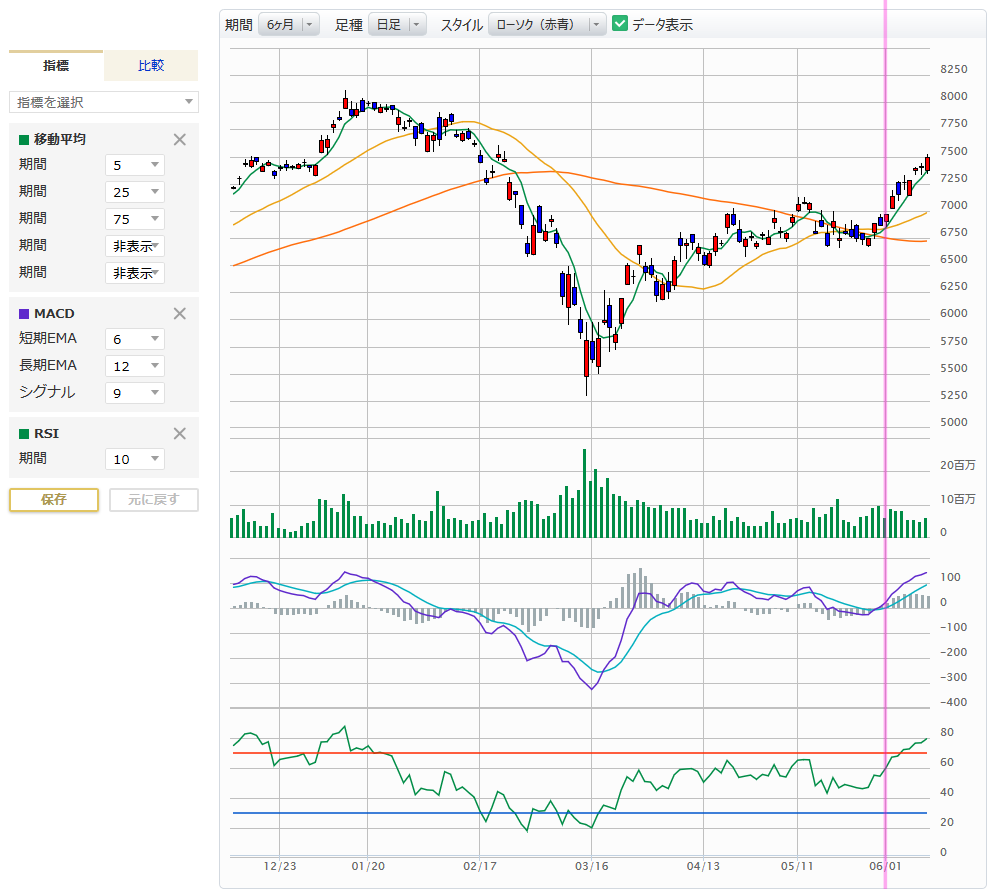Image resolution: width=990 pixels, height=889 pixels.
Task: Open the 足種 日足 dropdown
Action: [397, 25]
